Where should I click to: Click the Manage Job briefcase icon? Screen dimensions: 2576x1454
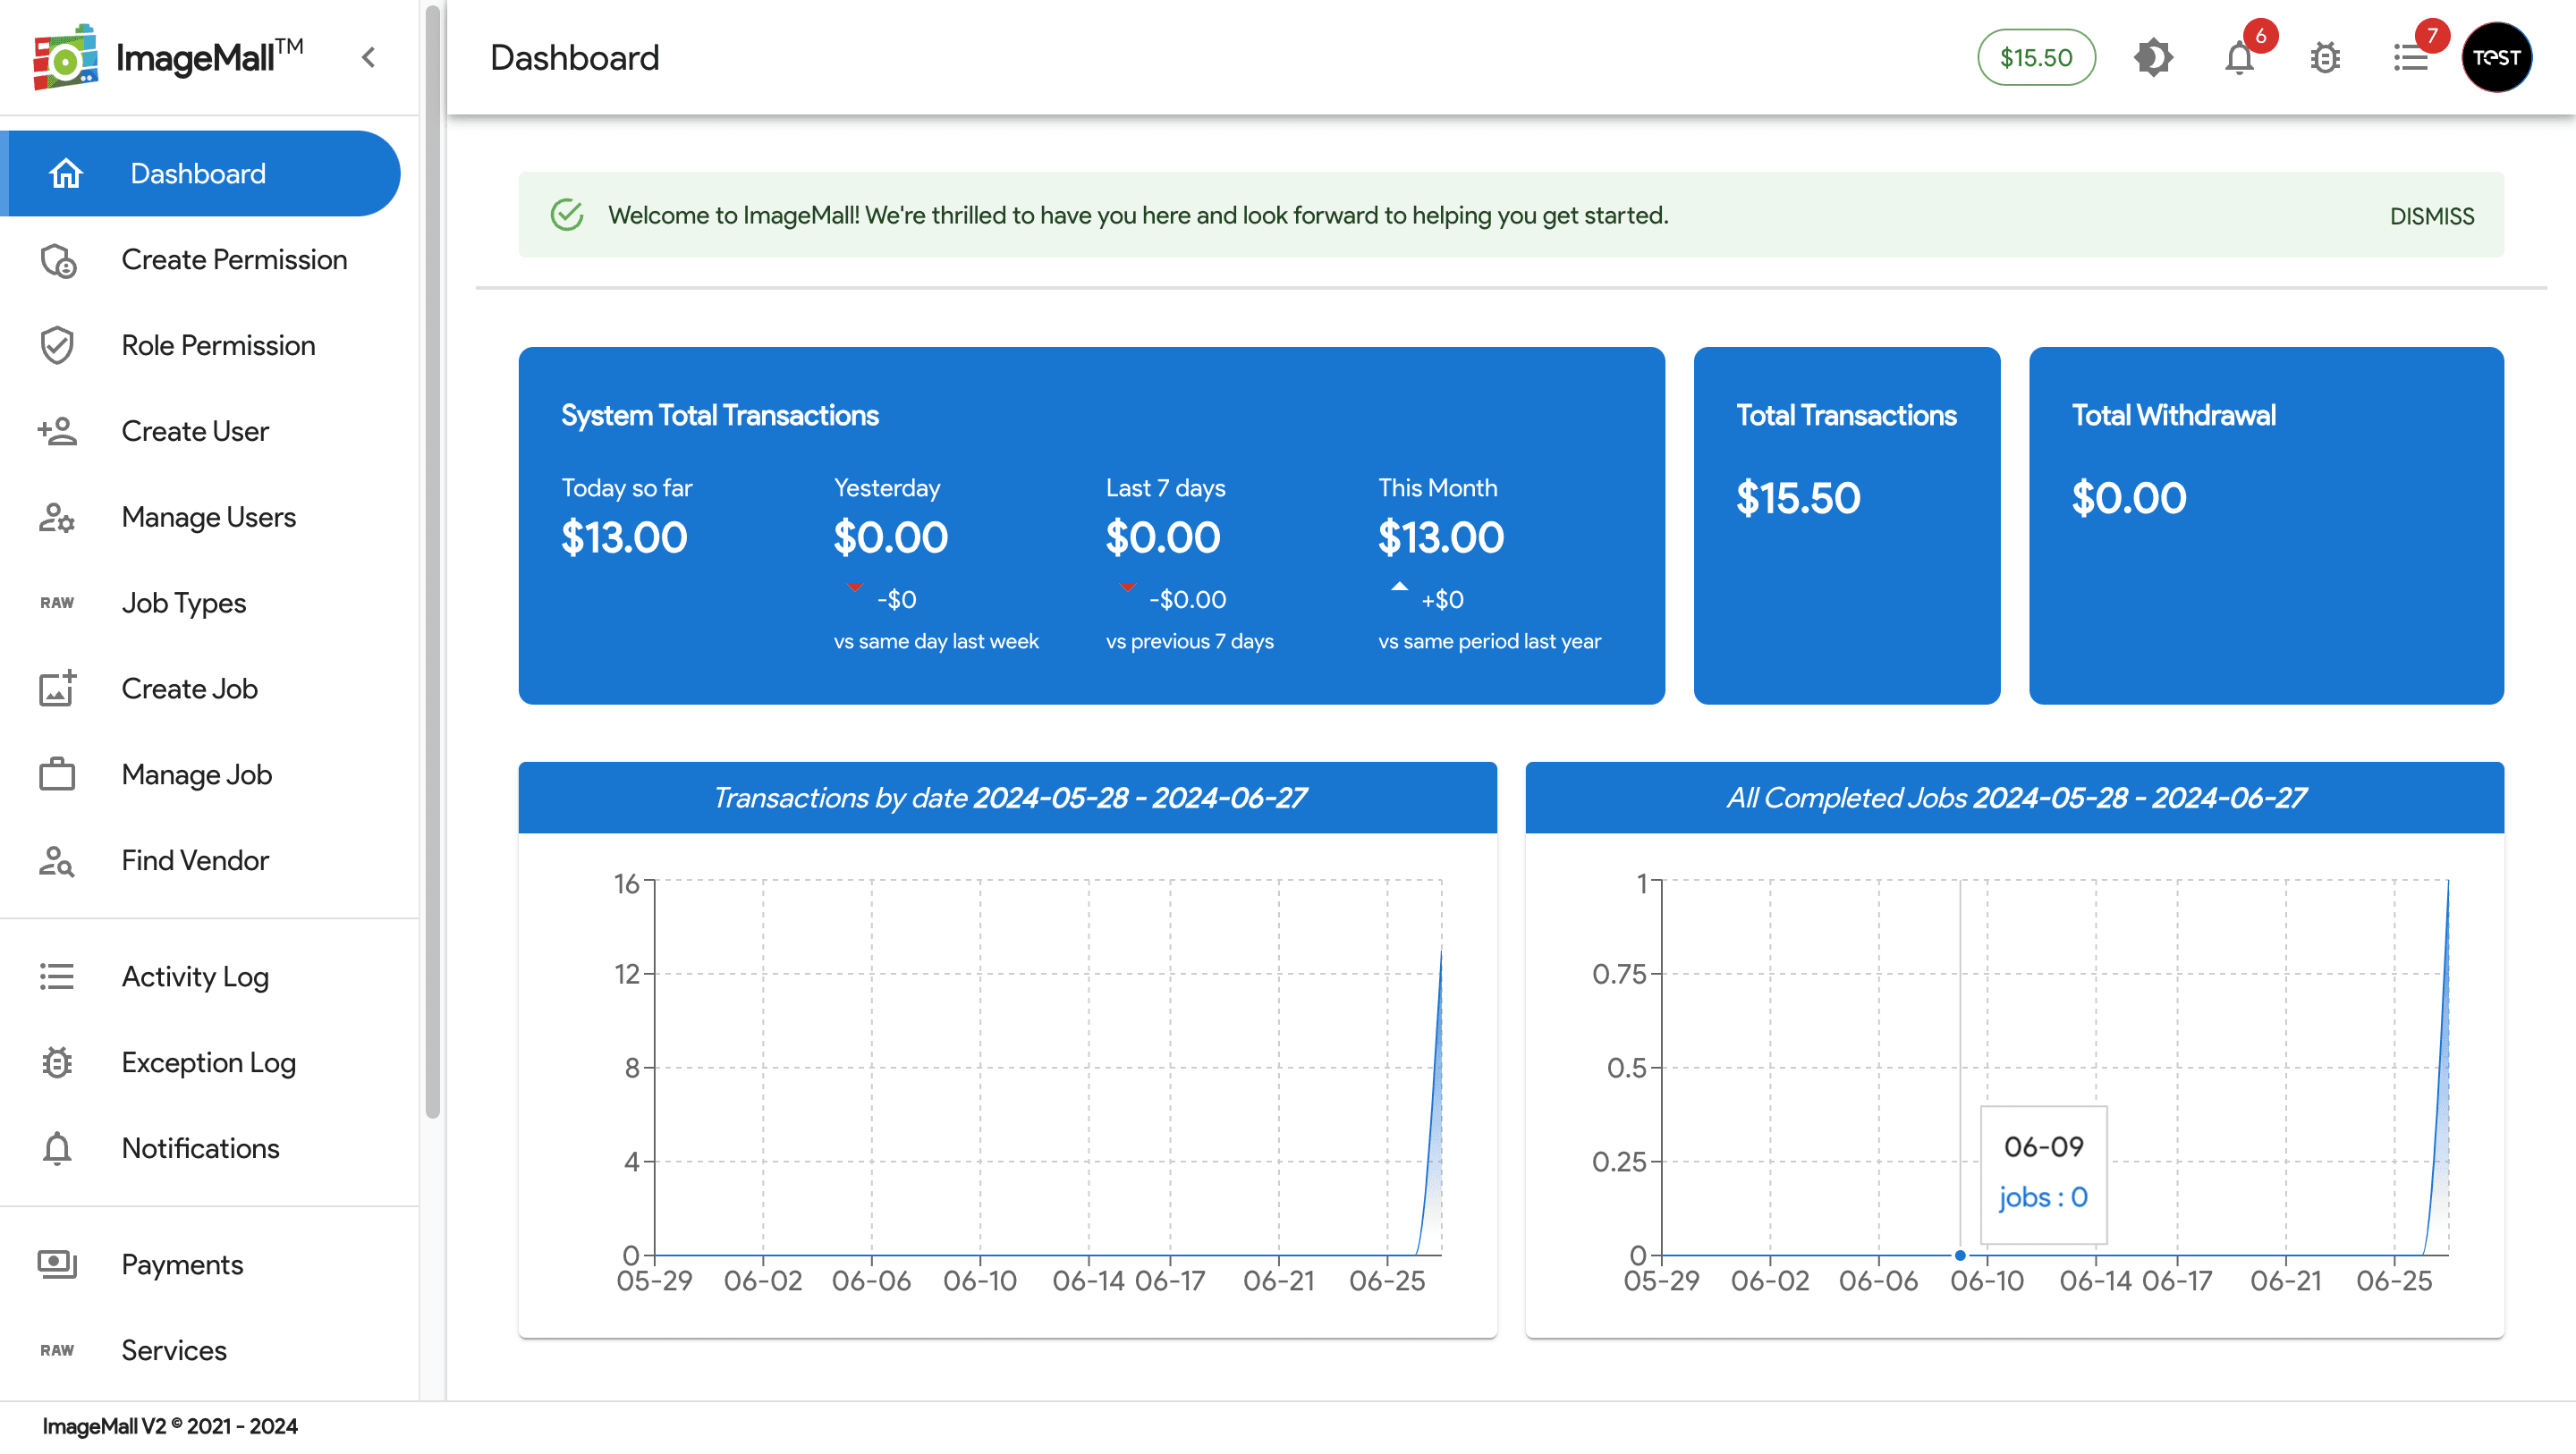click(57, 775)
